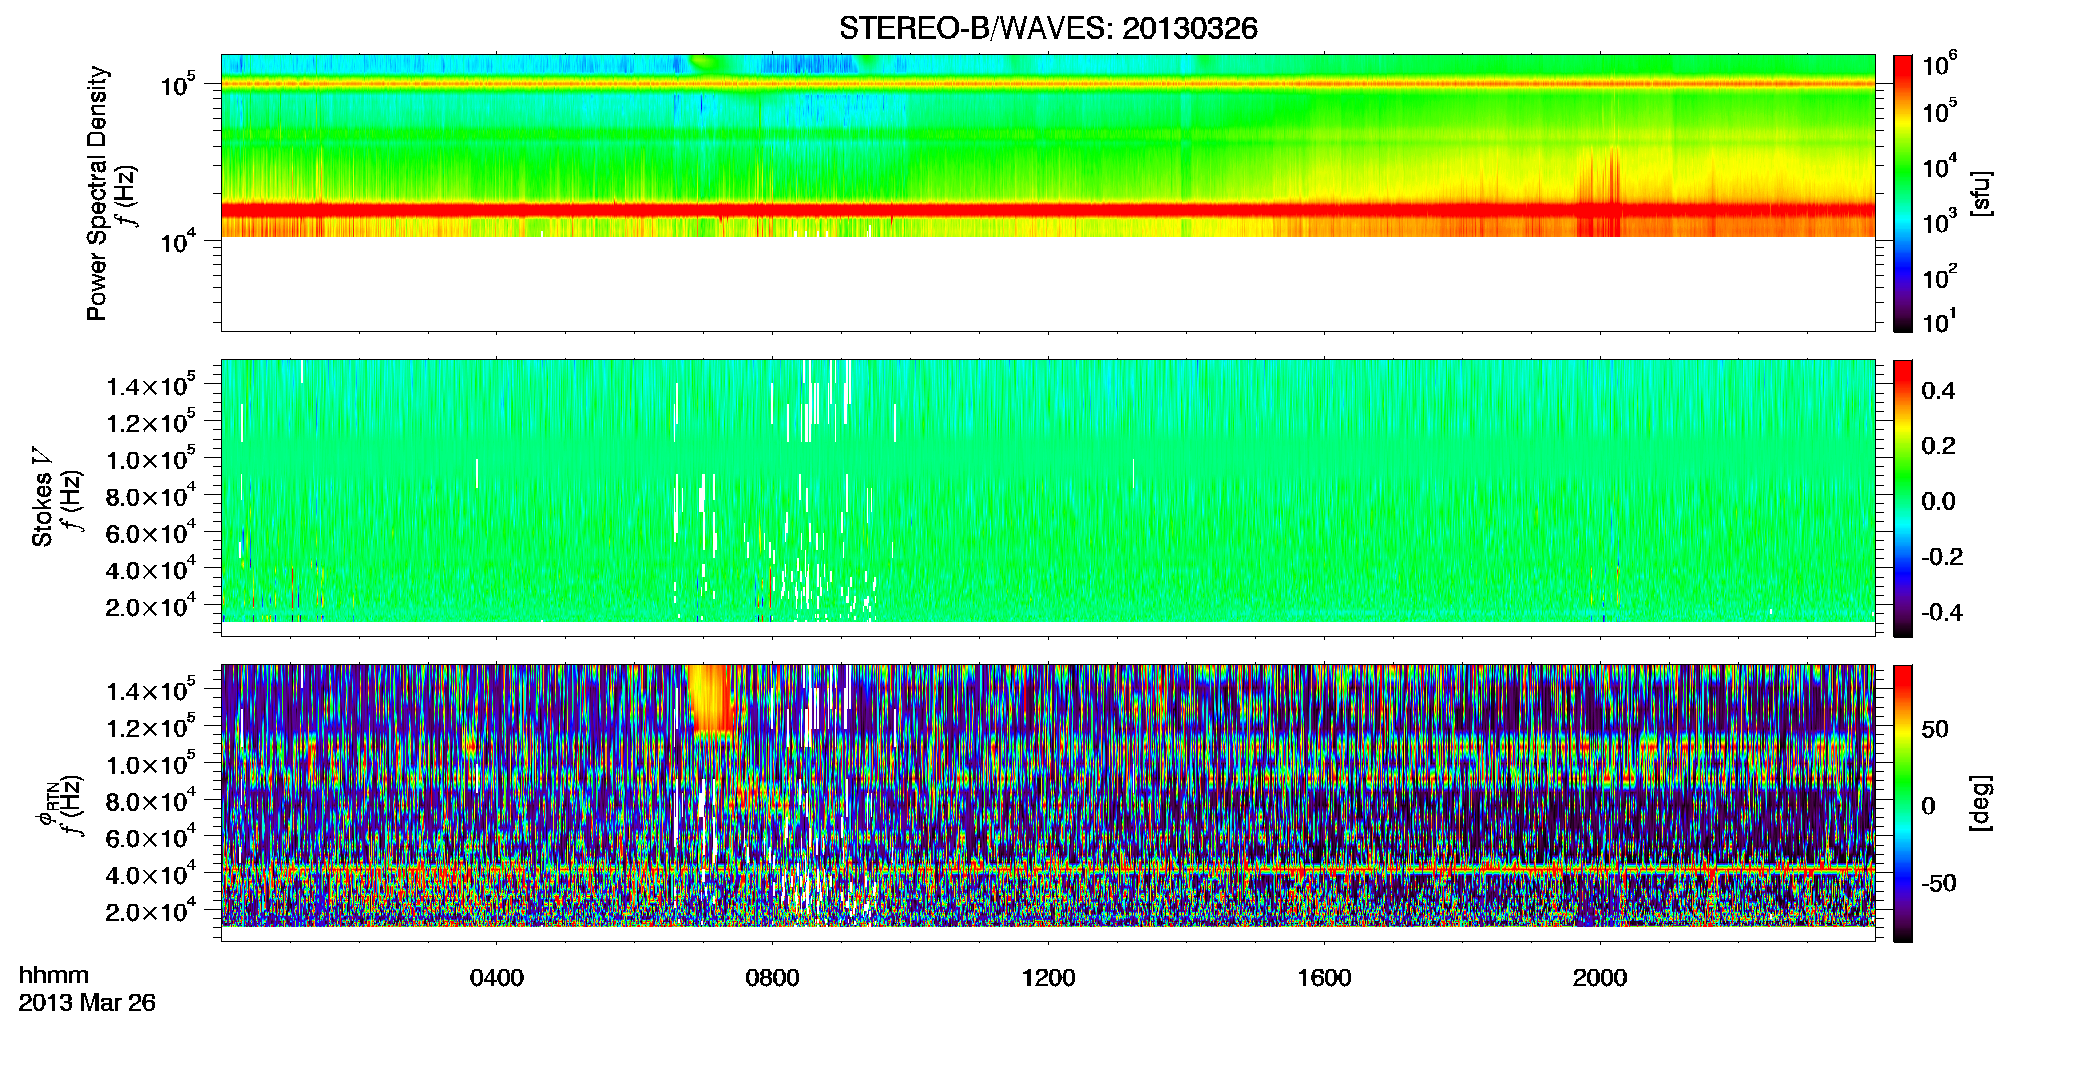This screenshot has width=2096, height=1080.
Task: Click the 0400 time tick label
Action: 497,977
